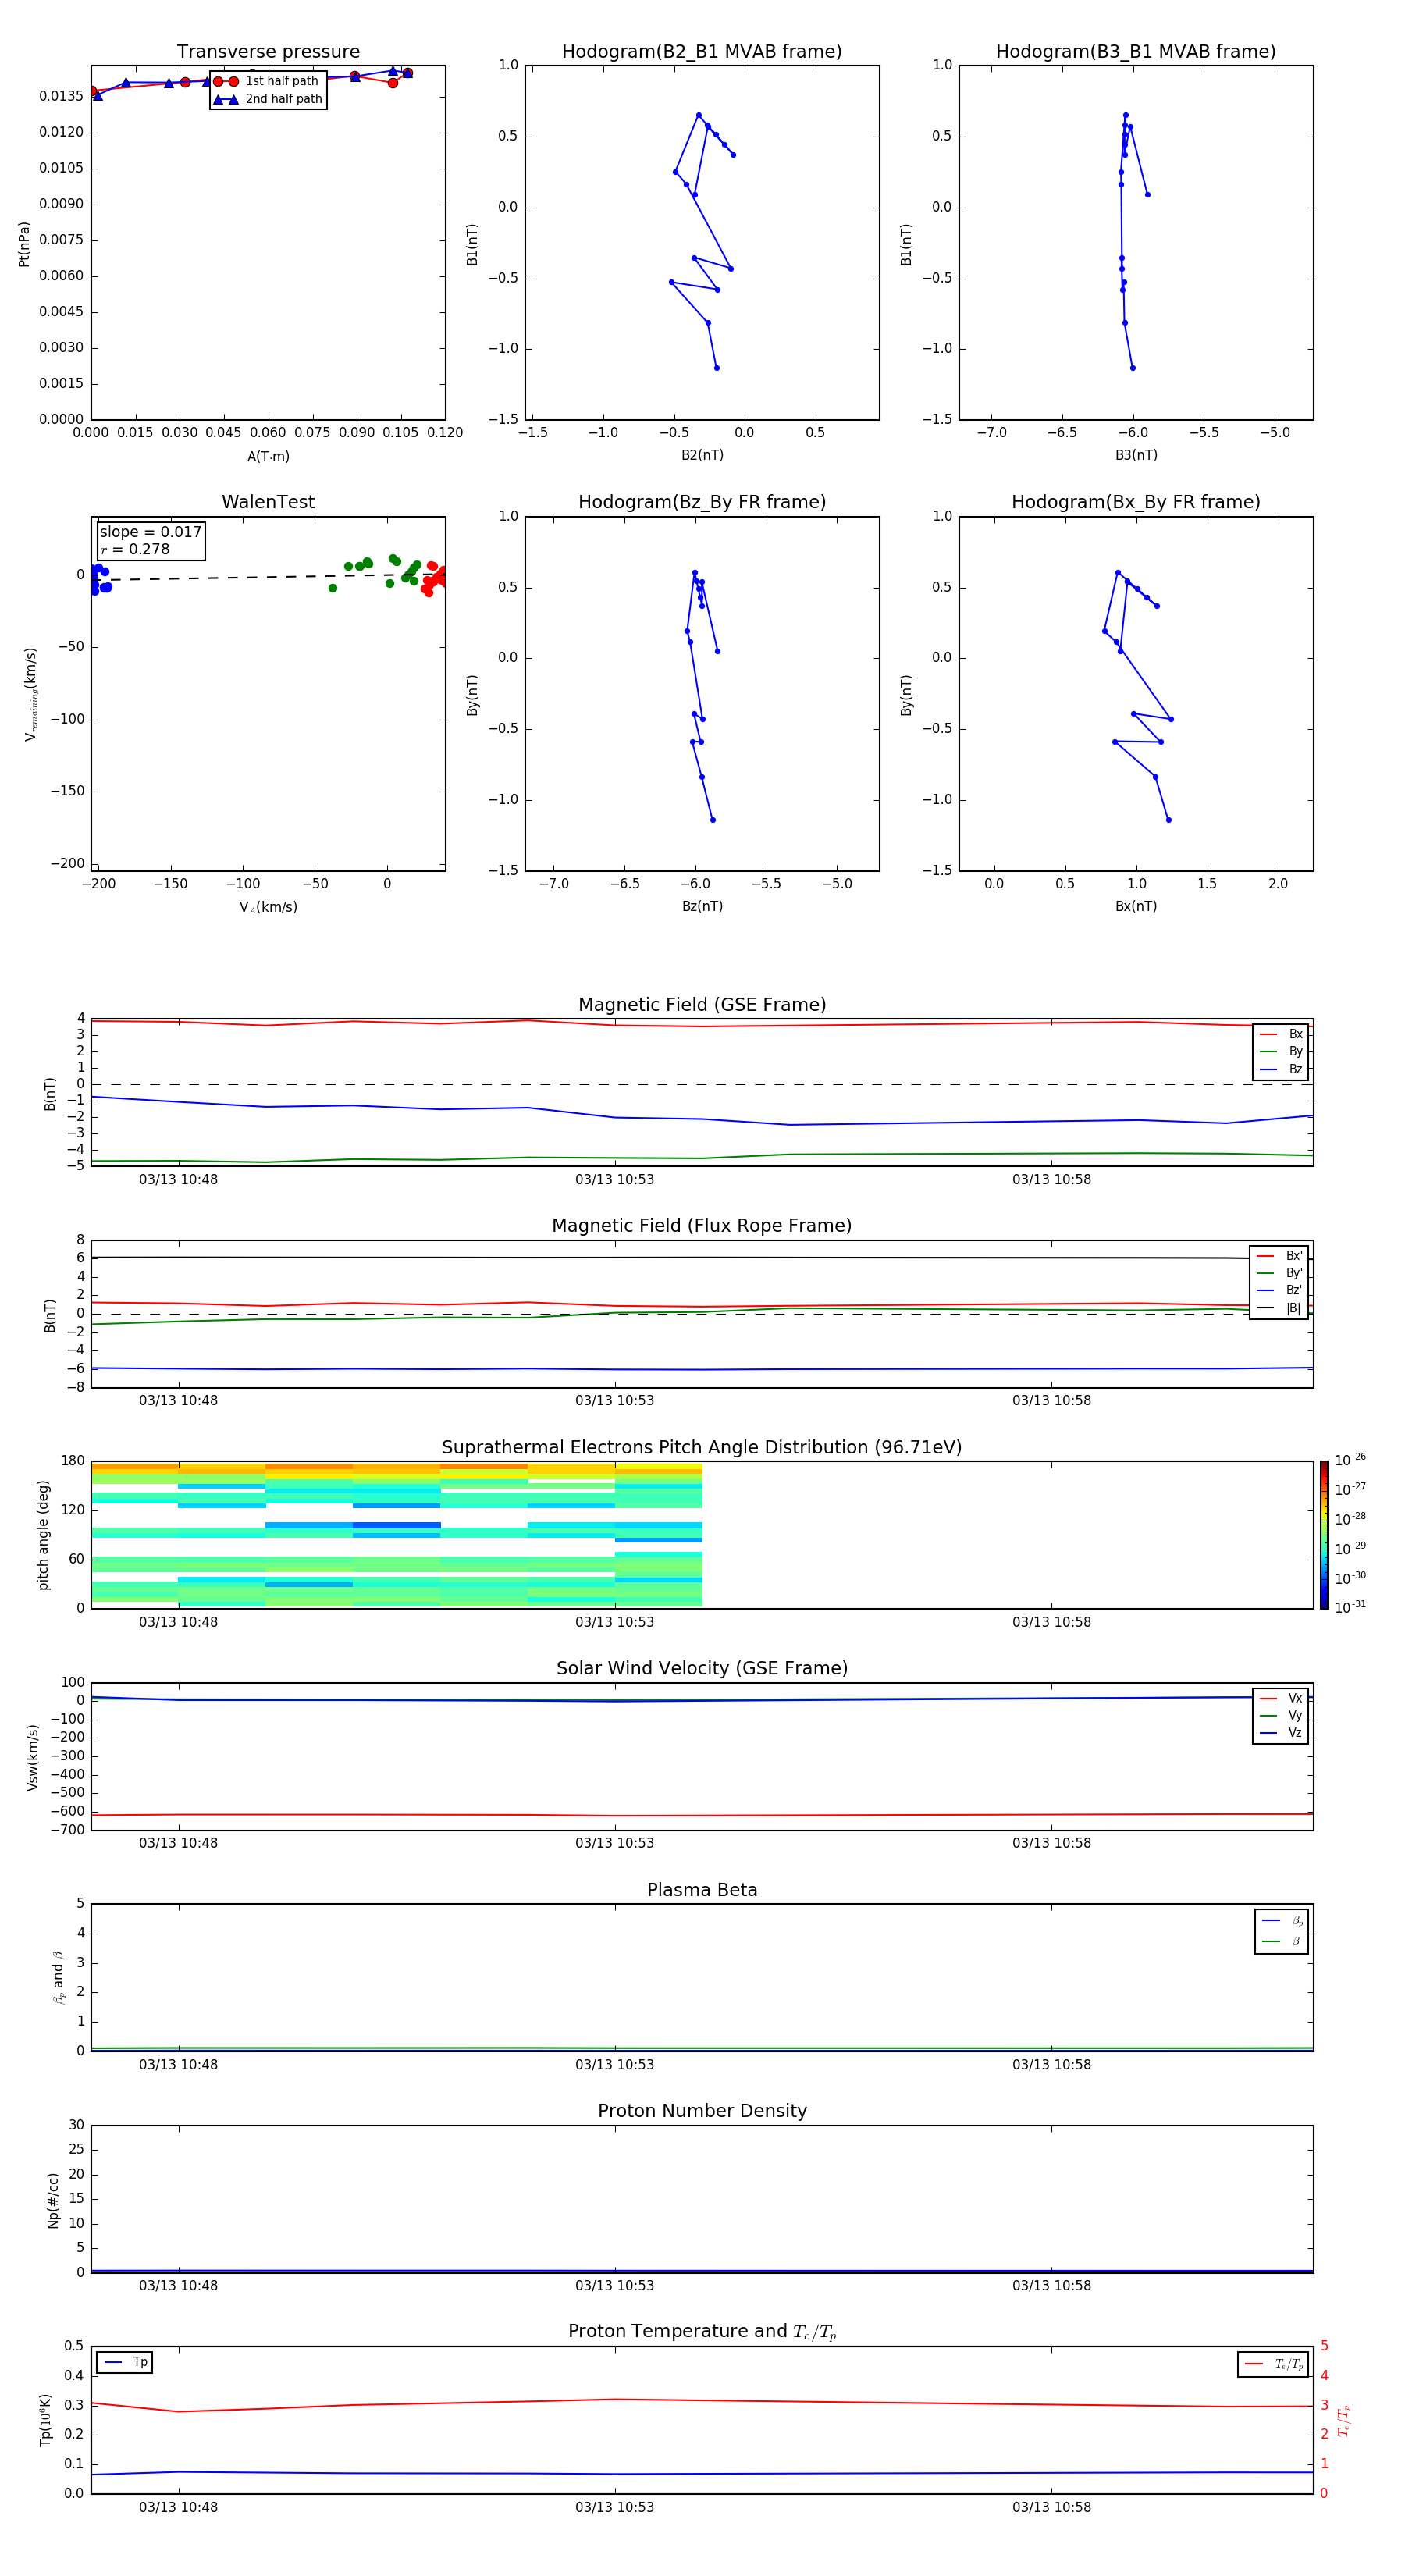Select the "1st half path" legend entry
The width and height of the screenshot is (1405, 2576).
(x=267, y=81)
